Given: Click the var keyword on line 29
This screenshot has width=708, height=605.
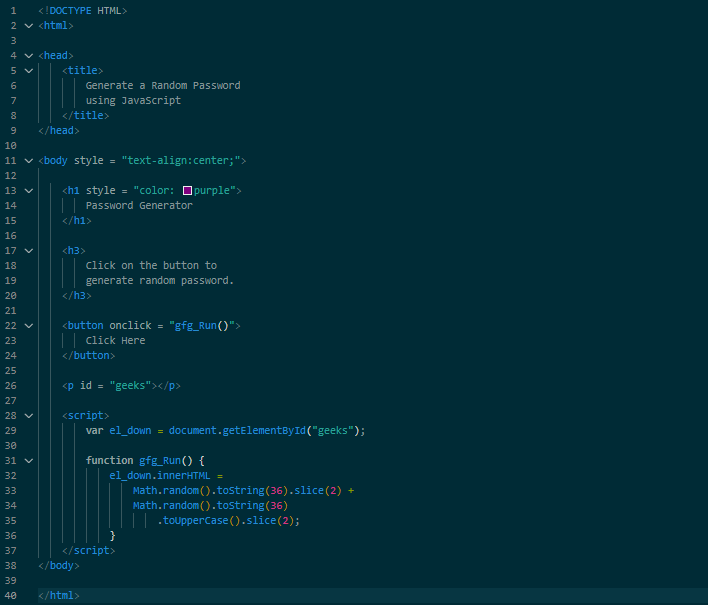Looking at the screenshot, I should click(94, 431).
